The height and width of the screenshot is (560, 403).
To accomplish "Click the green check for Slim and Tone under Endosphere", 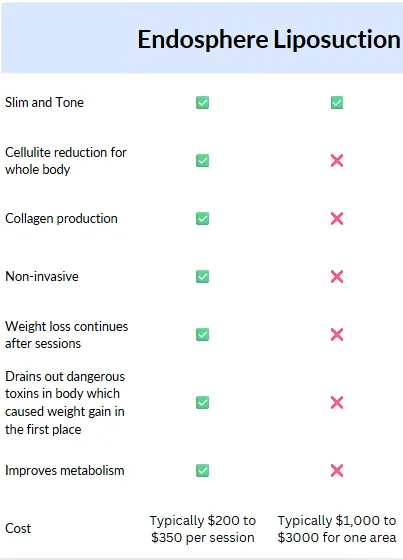I will 203,102.
